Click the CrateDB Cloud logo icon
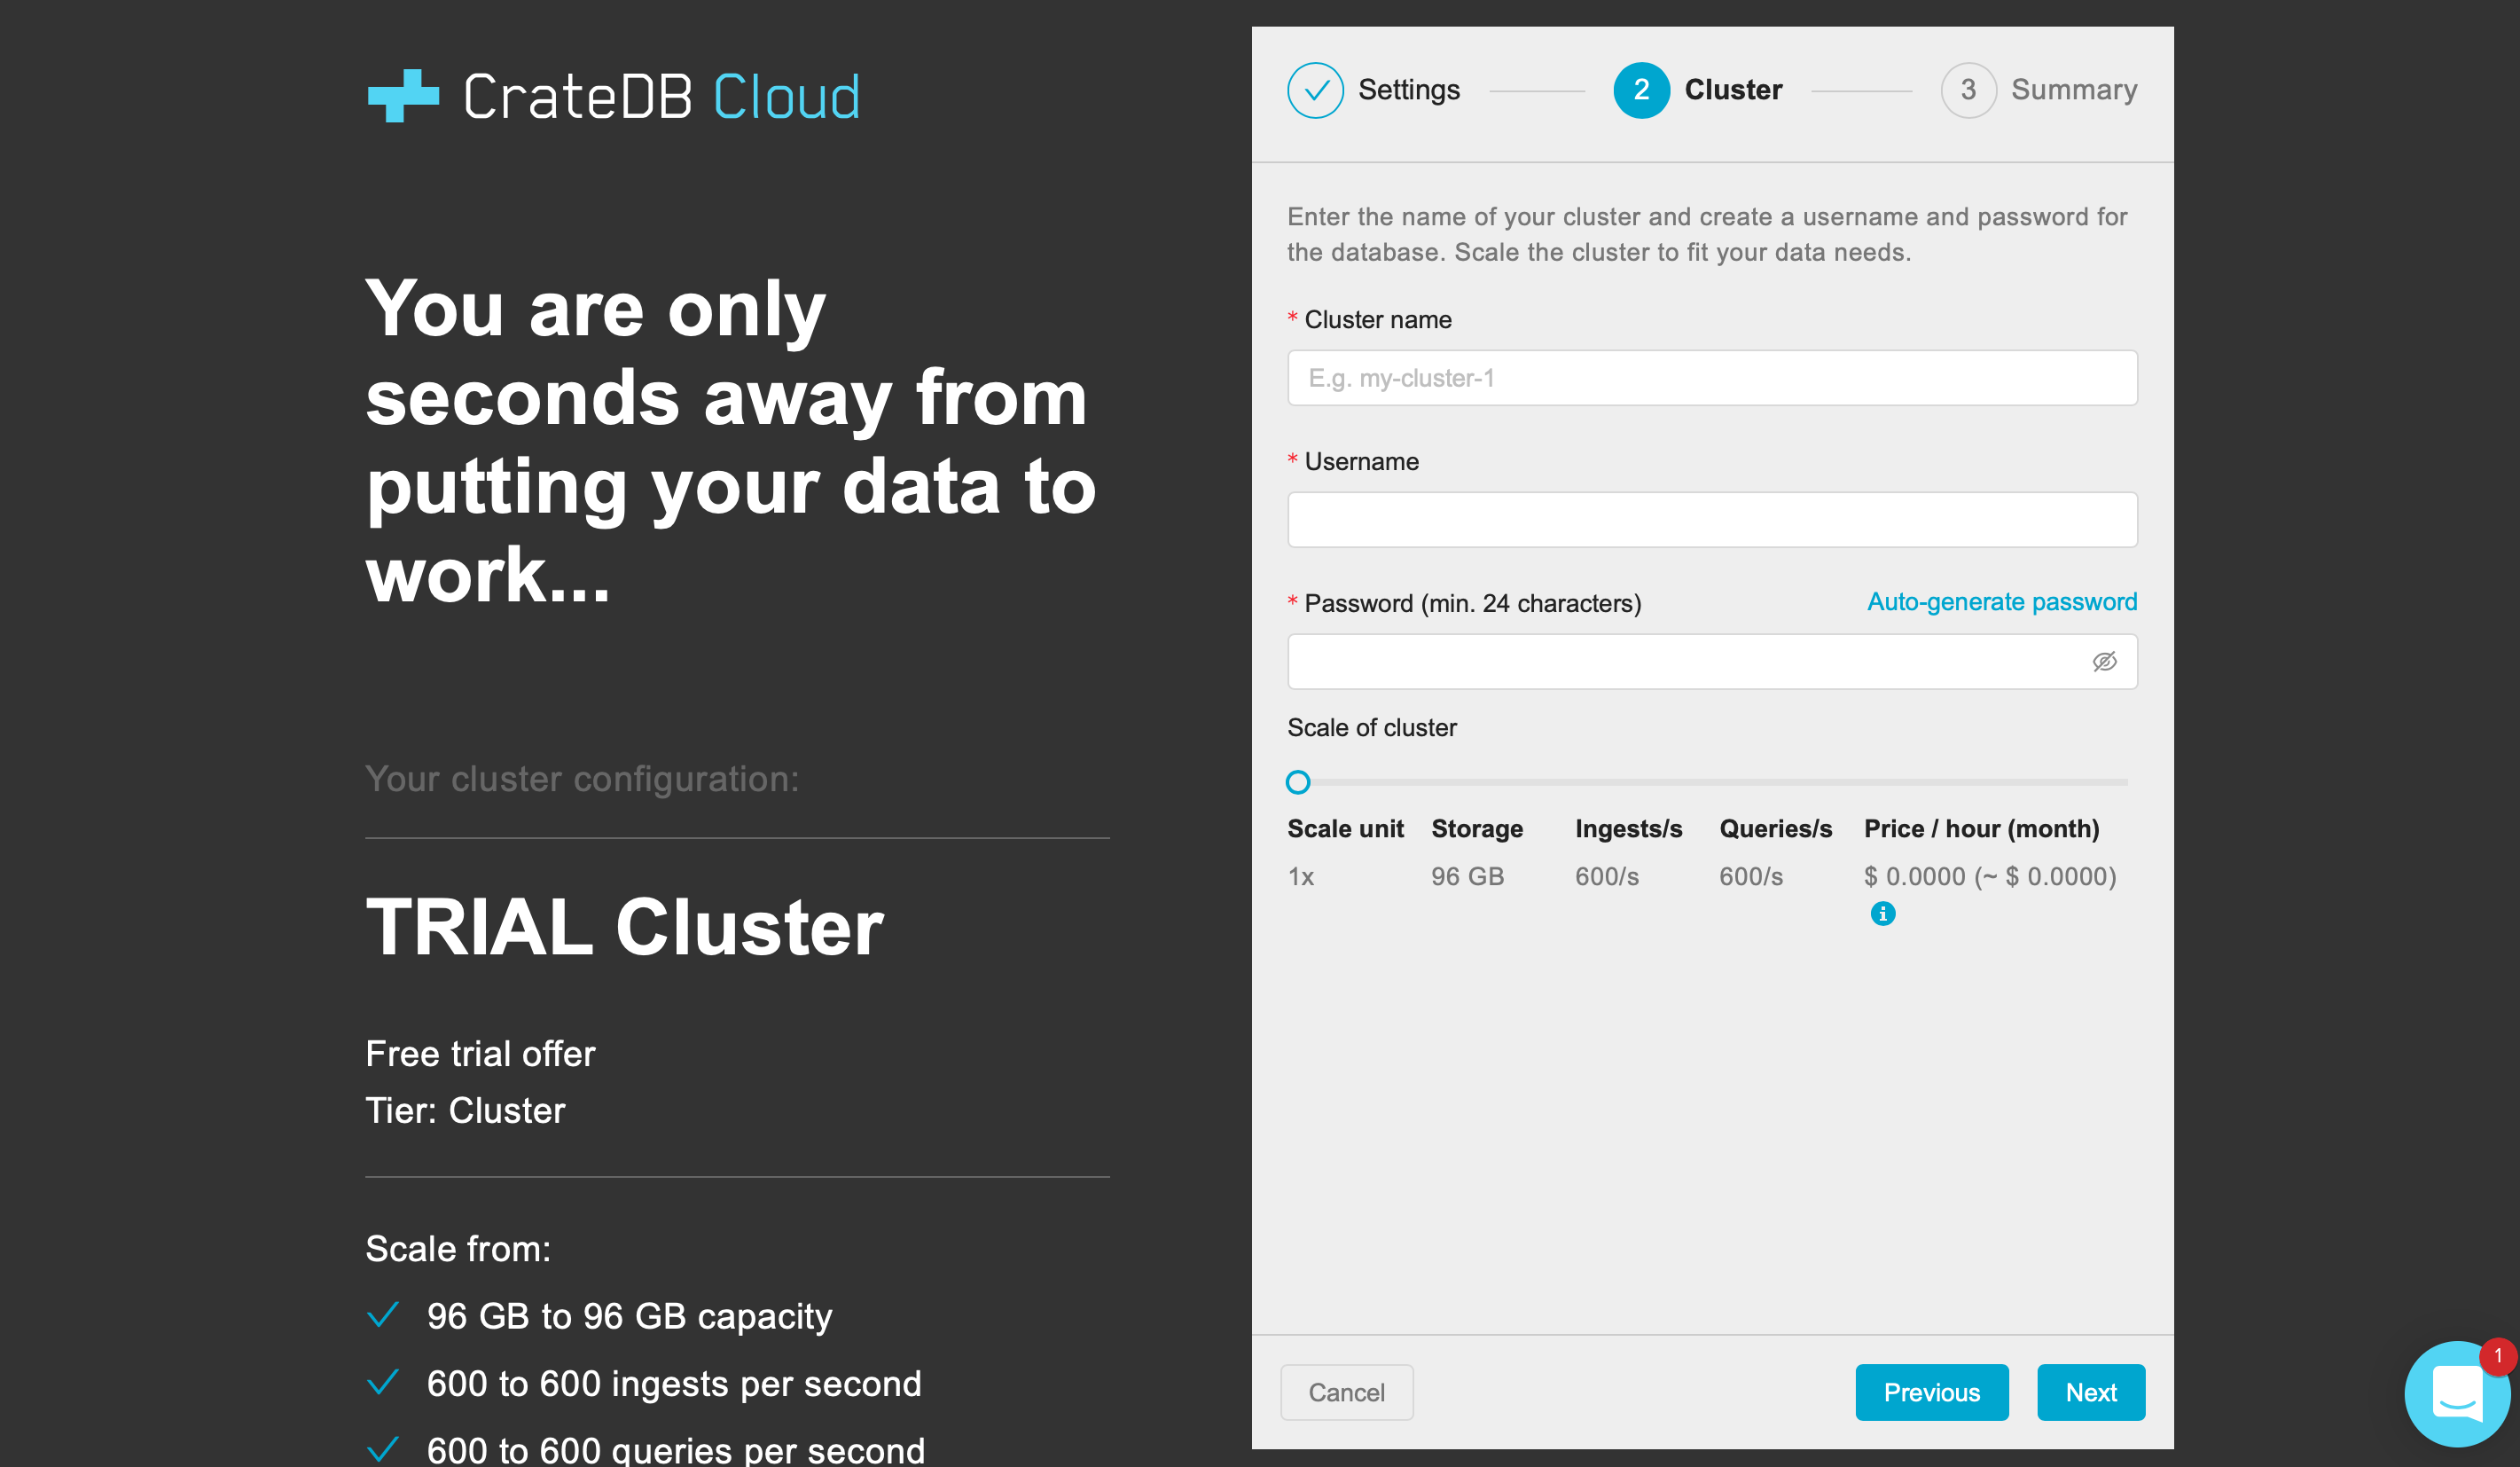 pos(403,96)
